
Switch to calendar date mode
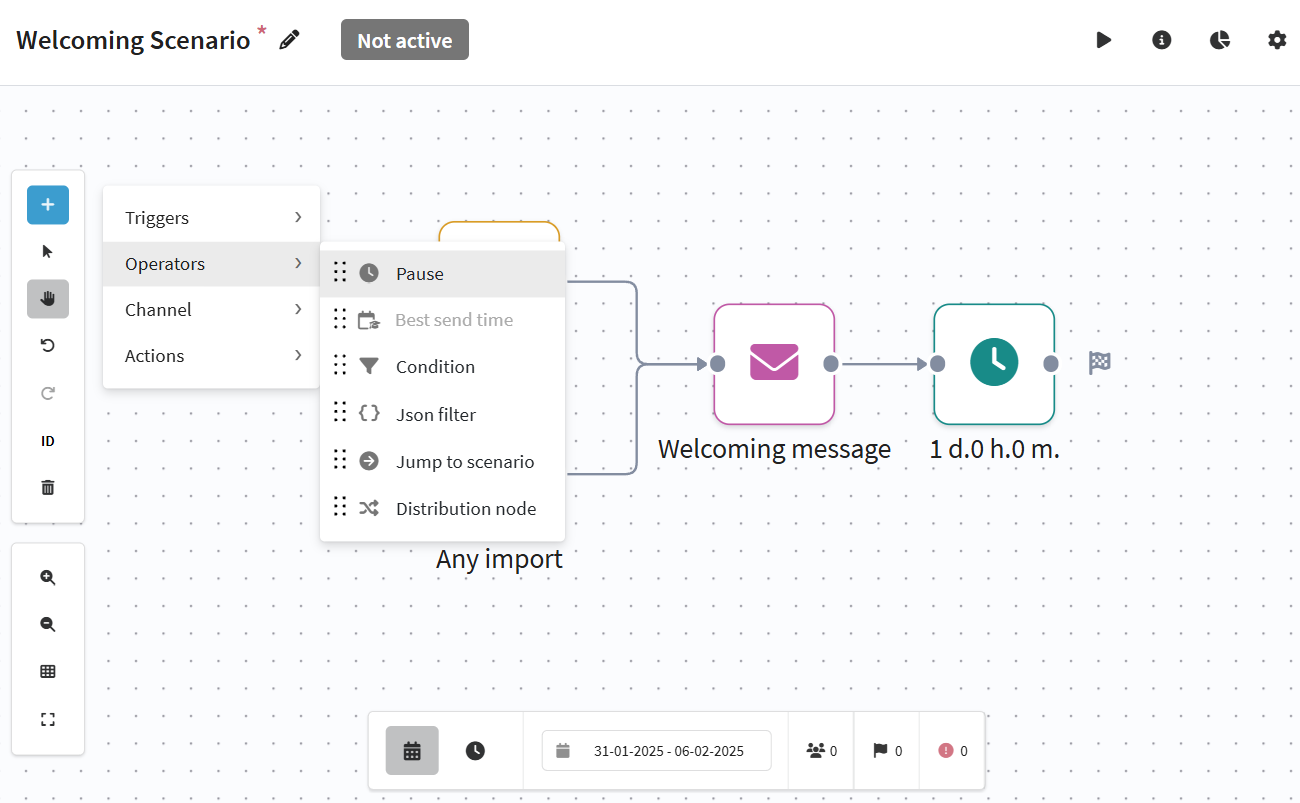(412, 751)
